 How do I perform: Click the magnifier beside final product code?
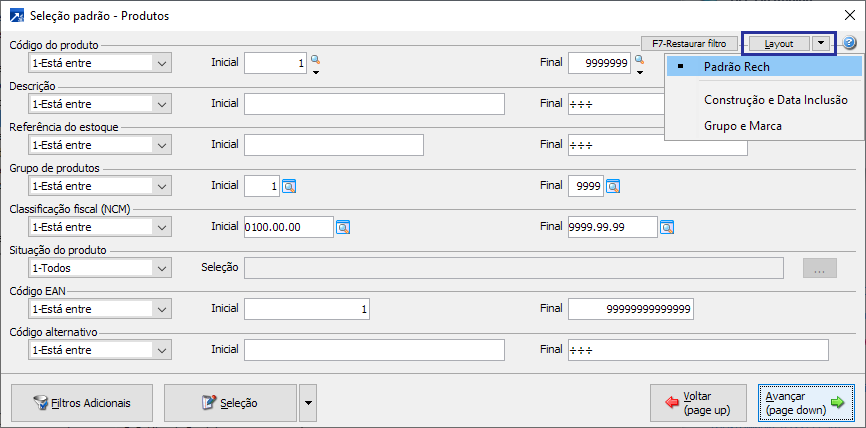[638, 60]
